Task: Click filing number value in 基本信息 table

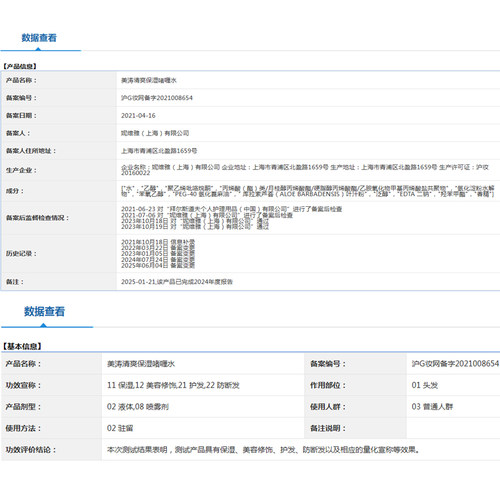Action: pos(455,364)
